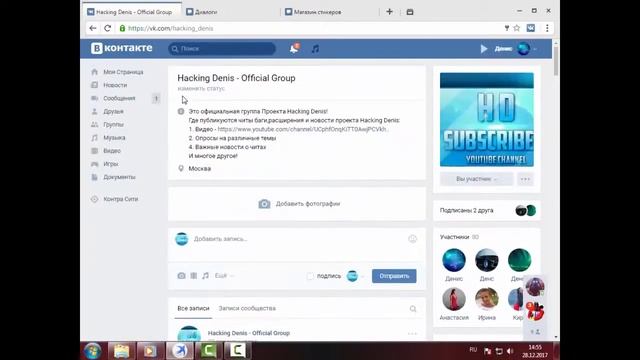Click into the Поиск search field
The width and height of the screenshot is (640, 360).
[222, 49]
